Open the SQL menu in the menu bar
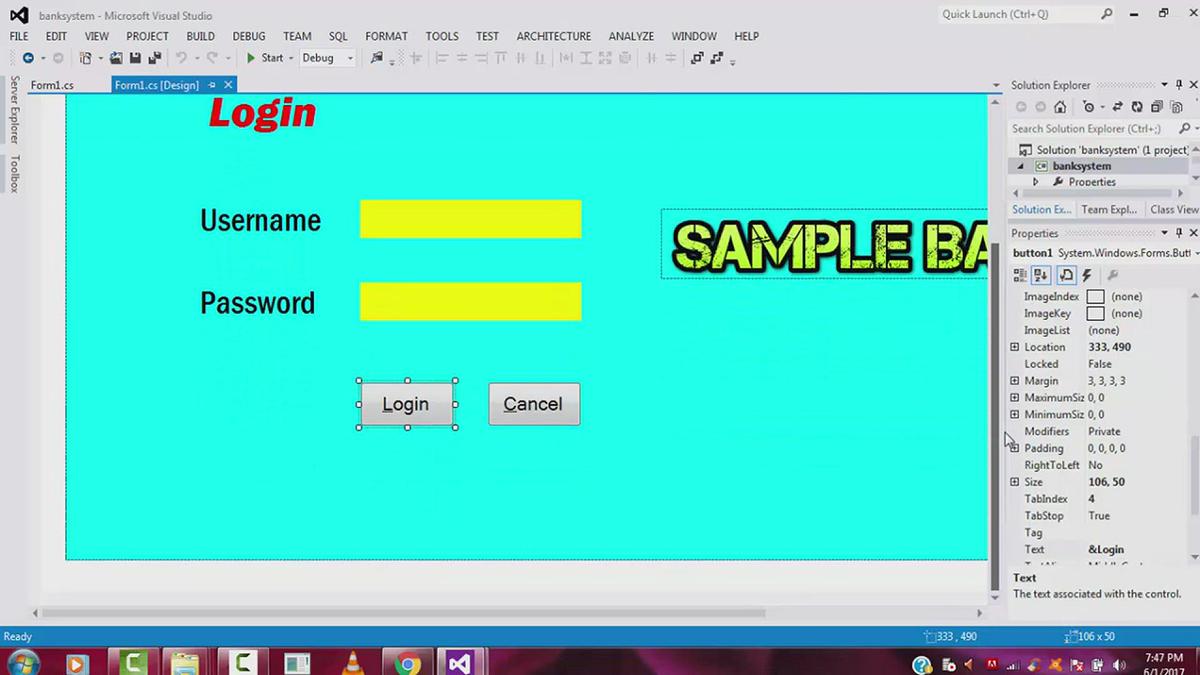The height and width of the screenshot is (675, 1200). click(x=338, y=36)
